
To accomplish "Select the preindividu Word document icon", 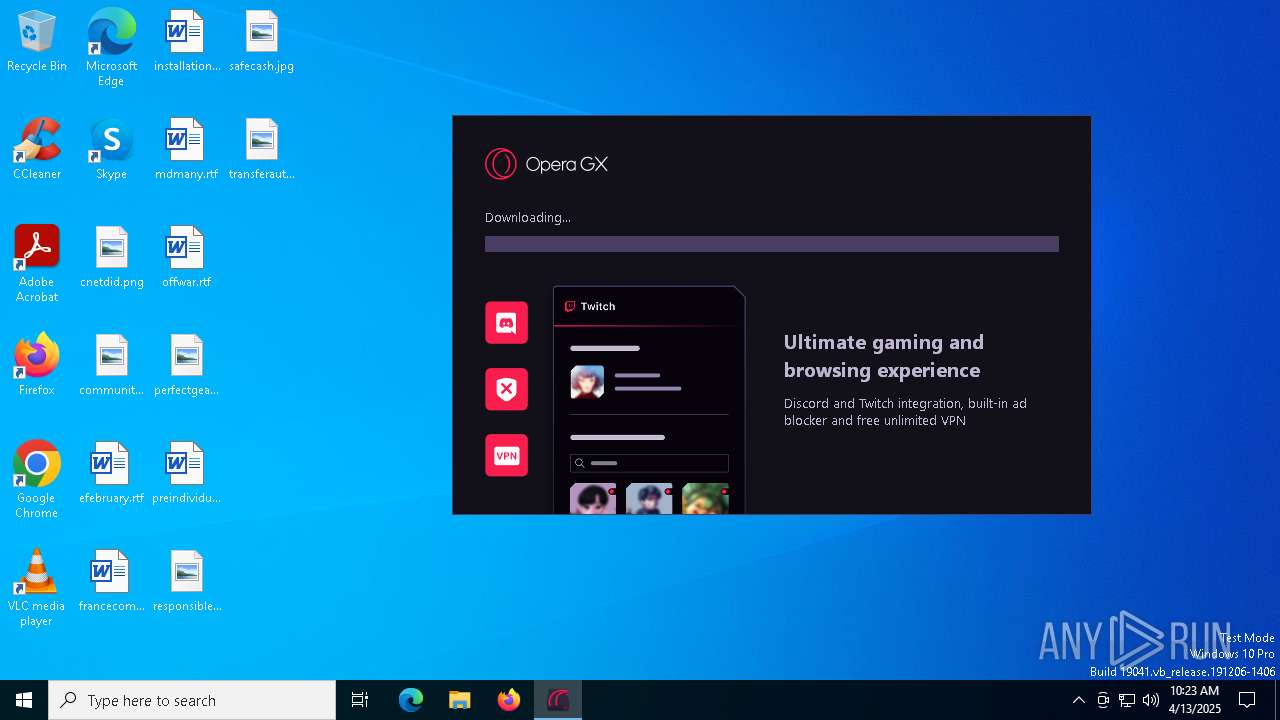I will [187, 474].
